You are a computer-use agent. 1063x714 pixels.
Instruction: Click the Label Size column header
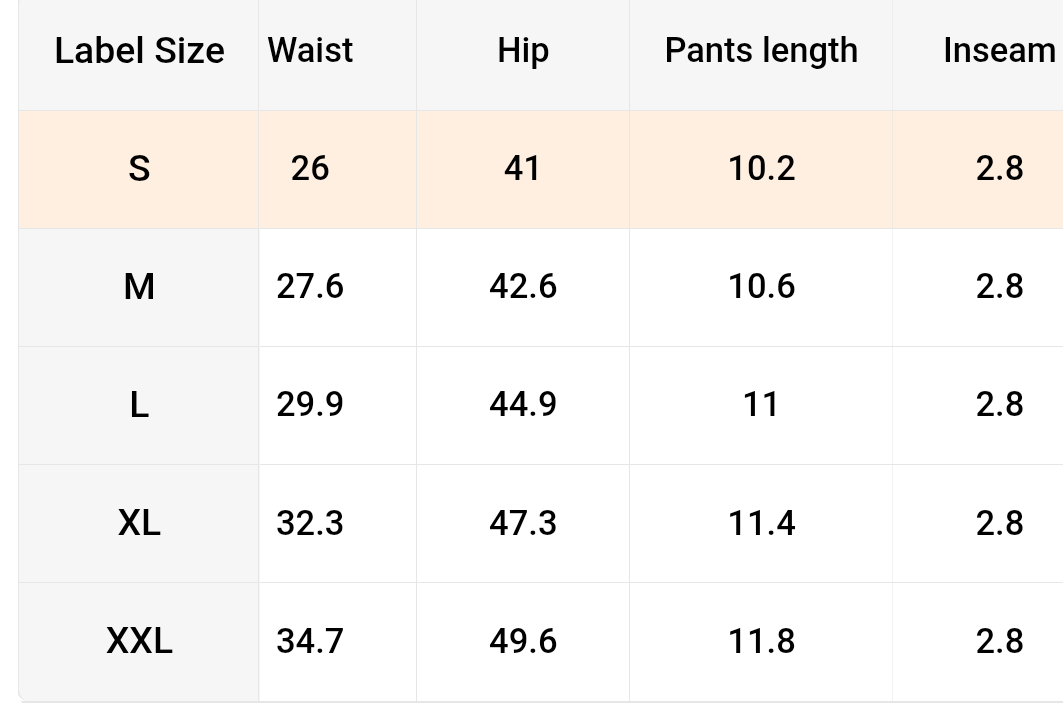pyautogui.click(x=139, y=51)
